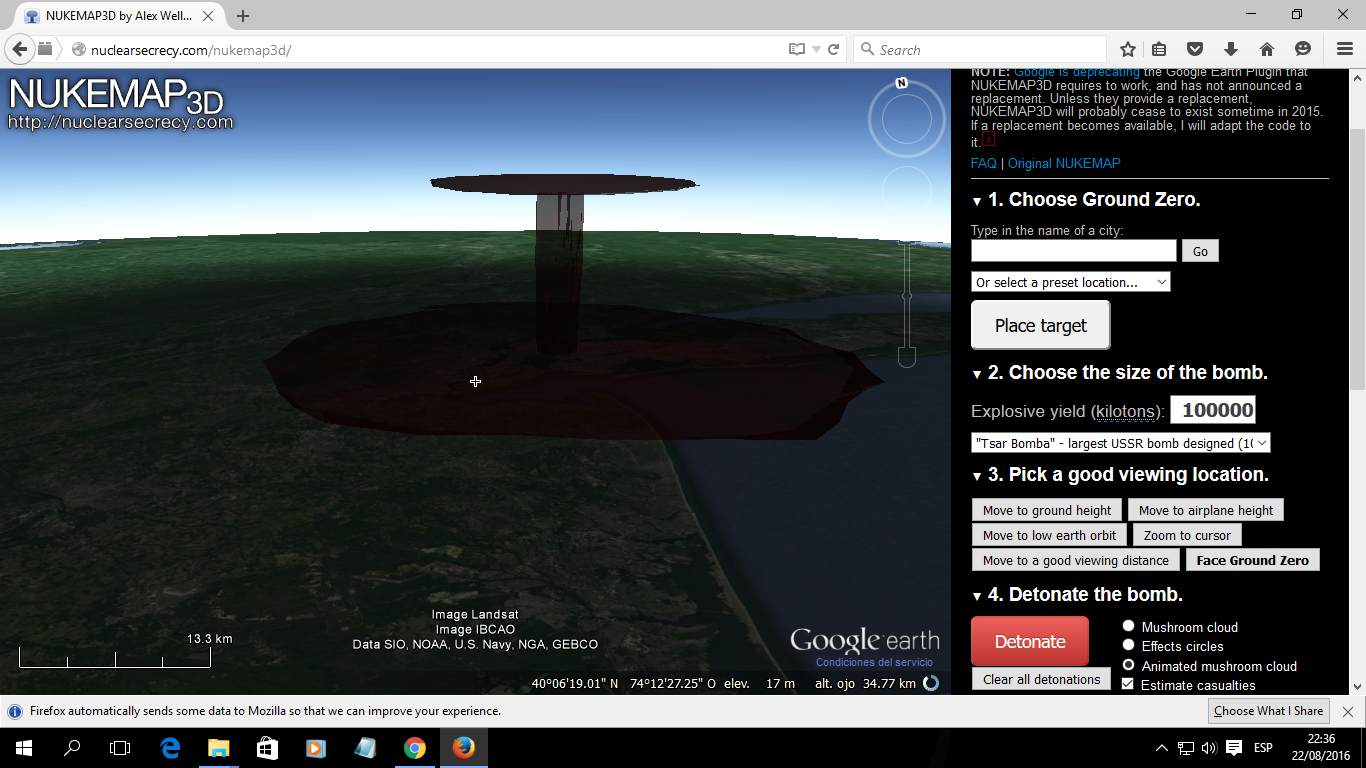1366x768 pixels.
Task: Show bookmarks list icon in toolbar
Action: [x=1159, y=49]
